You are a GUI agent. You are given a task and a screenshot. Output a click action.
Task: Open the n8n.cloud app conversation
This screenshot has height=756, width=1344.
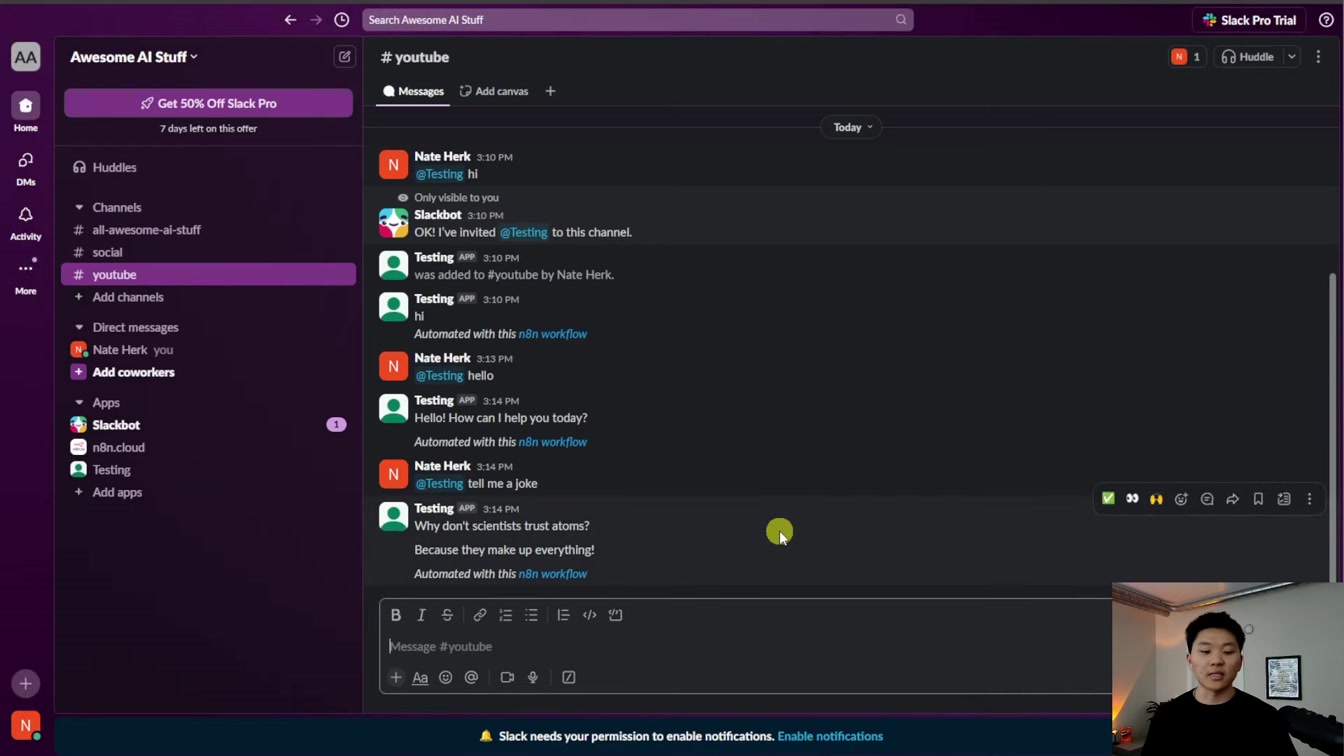click(x=208, y=447)
